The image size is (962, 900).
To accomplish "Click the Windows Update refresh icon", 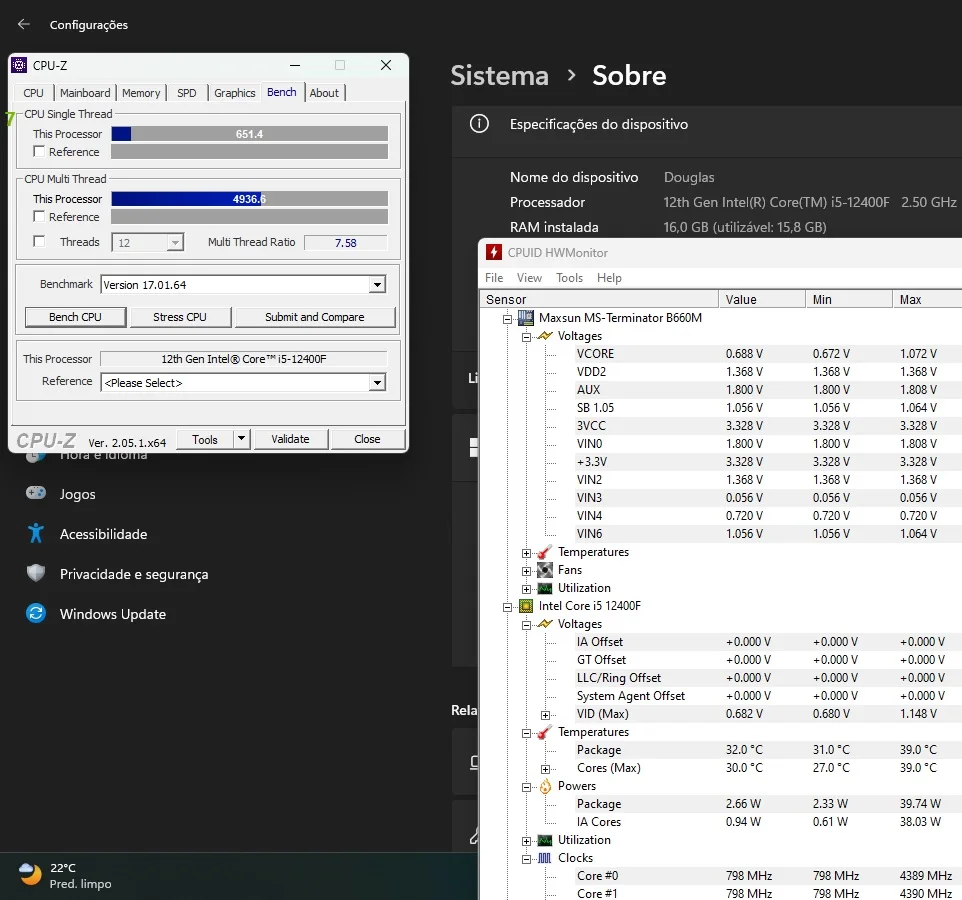I will pos(36,613).
